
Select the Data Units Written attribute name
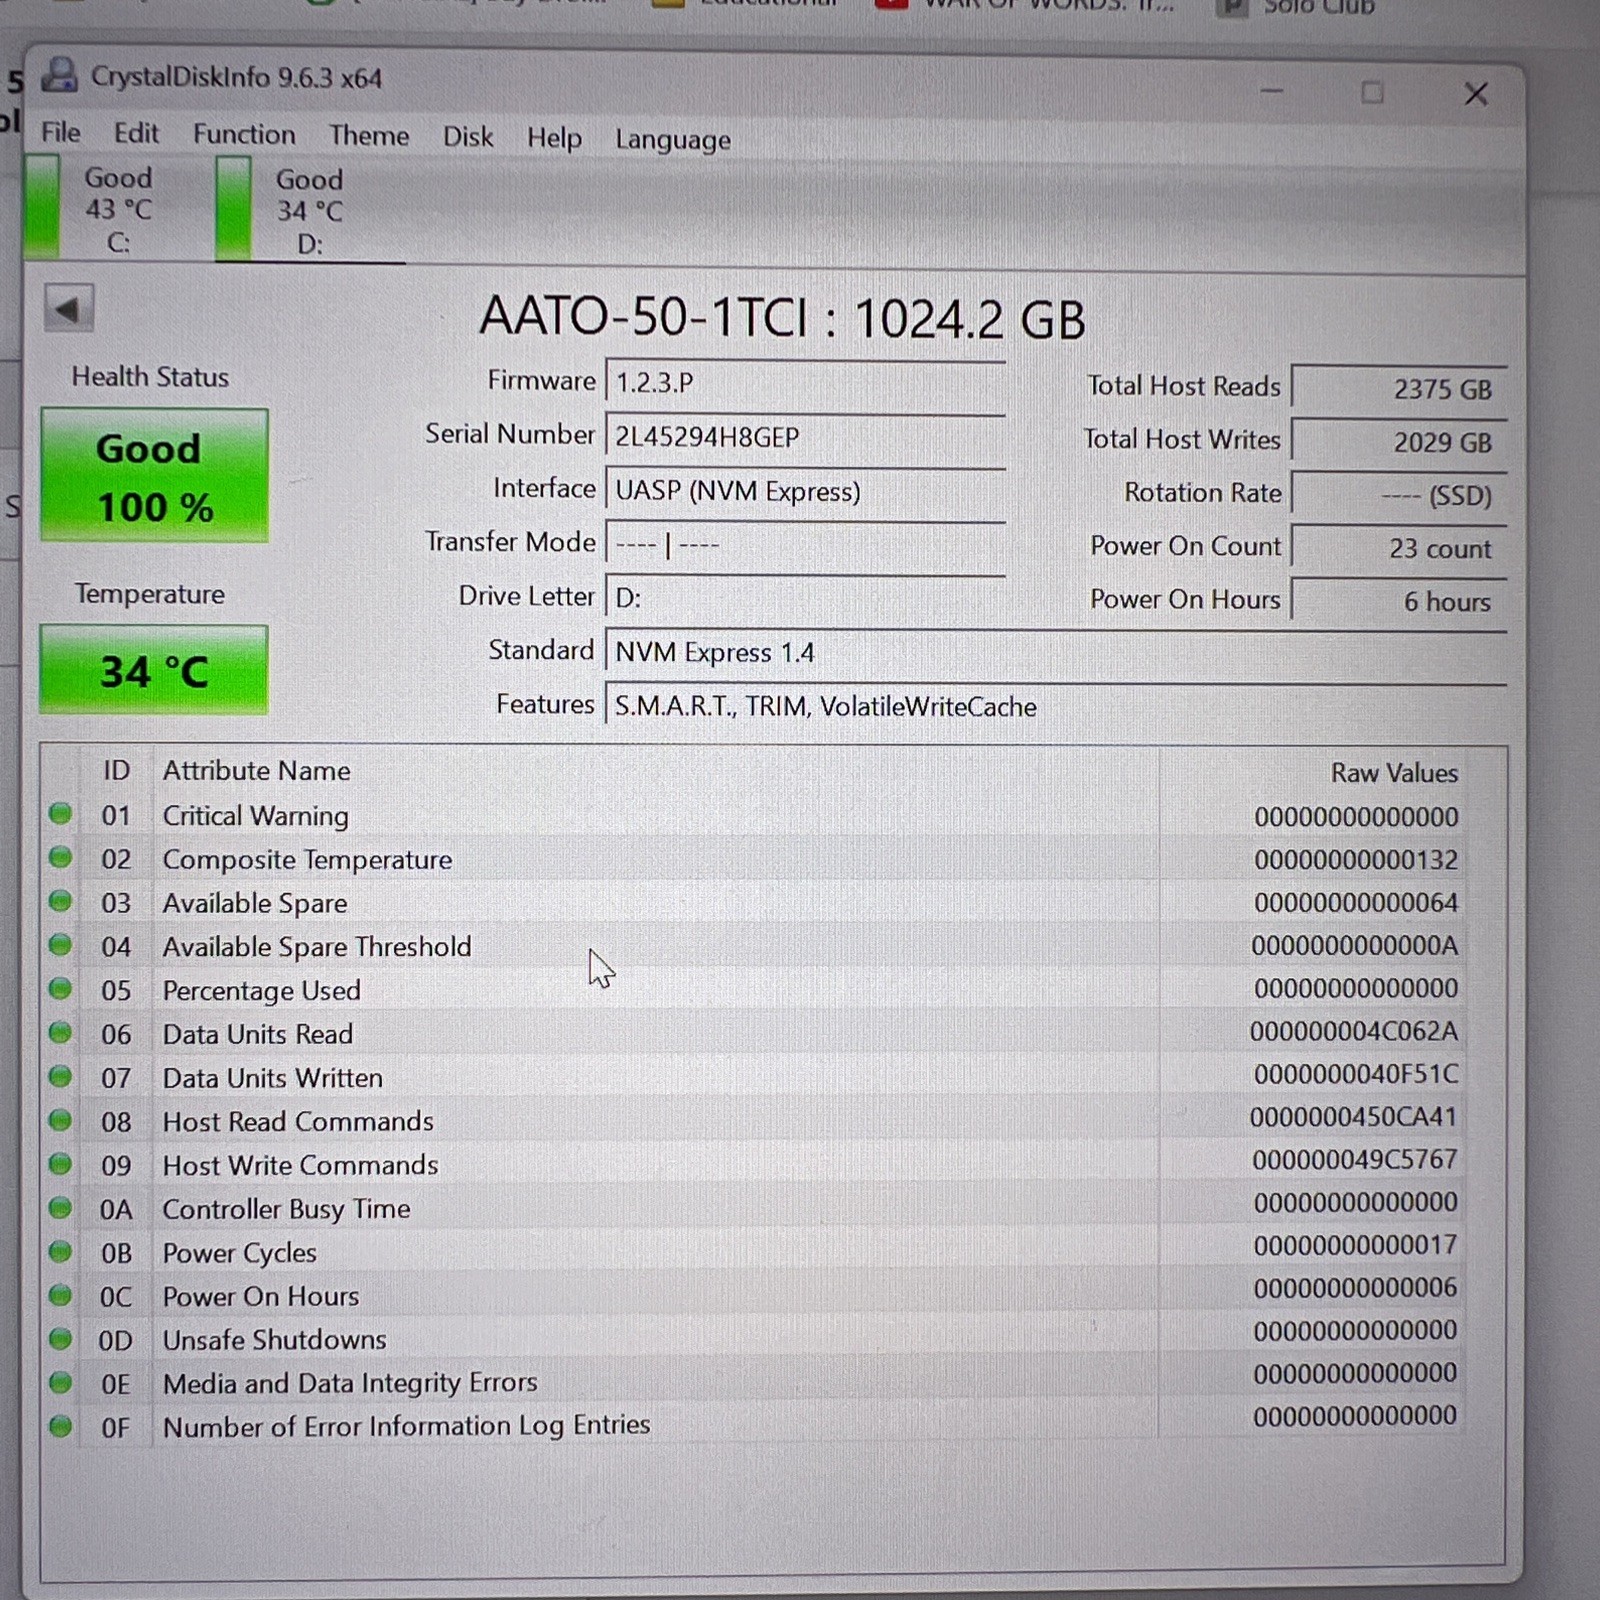[x=273, y=1078]
